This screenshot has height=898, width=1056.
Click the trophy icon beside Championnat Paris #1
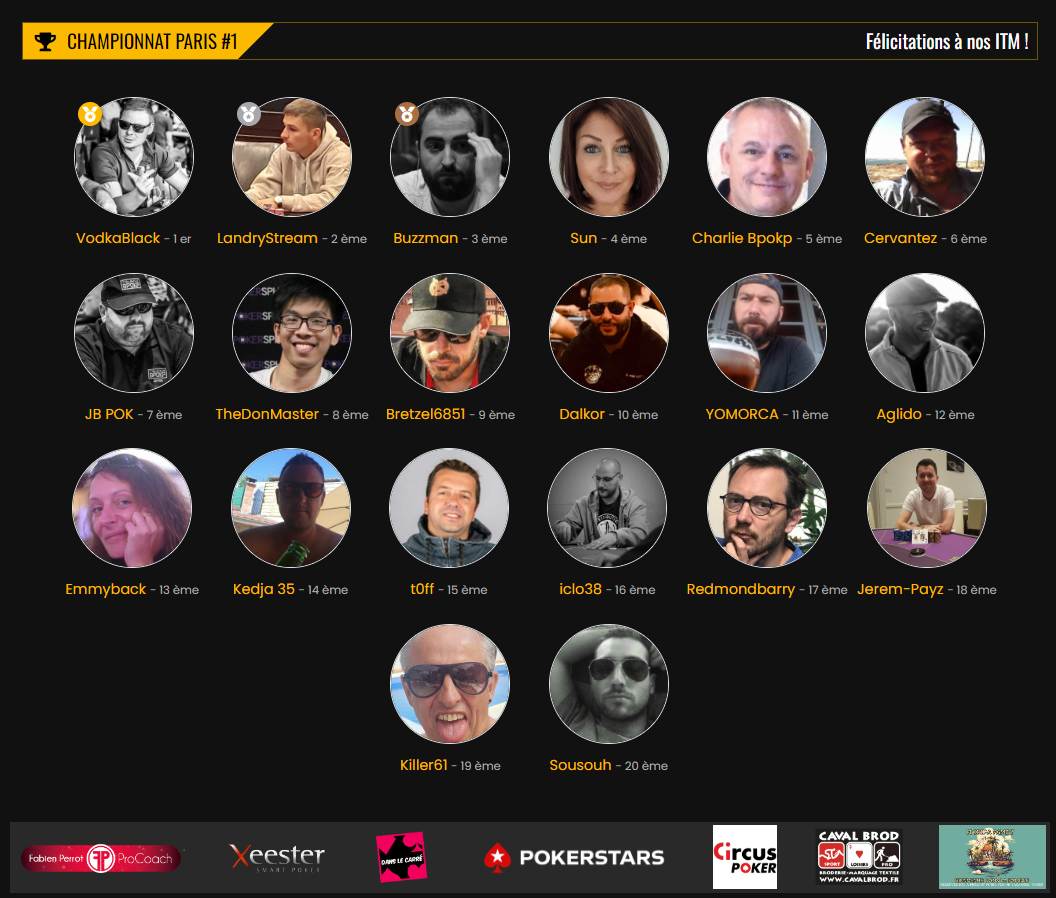[45, 42]
